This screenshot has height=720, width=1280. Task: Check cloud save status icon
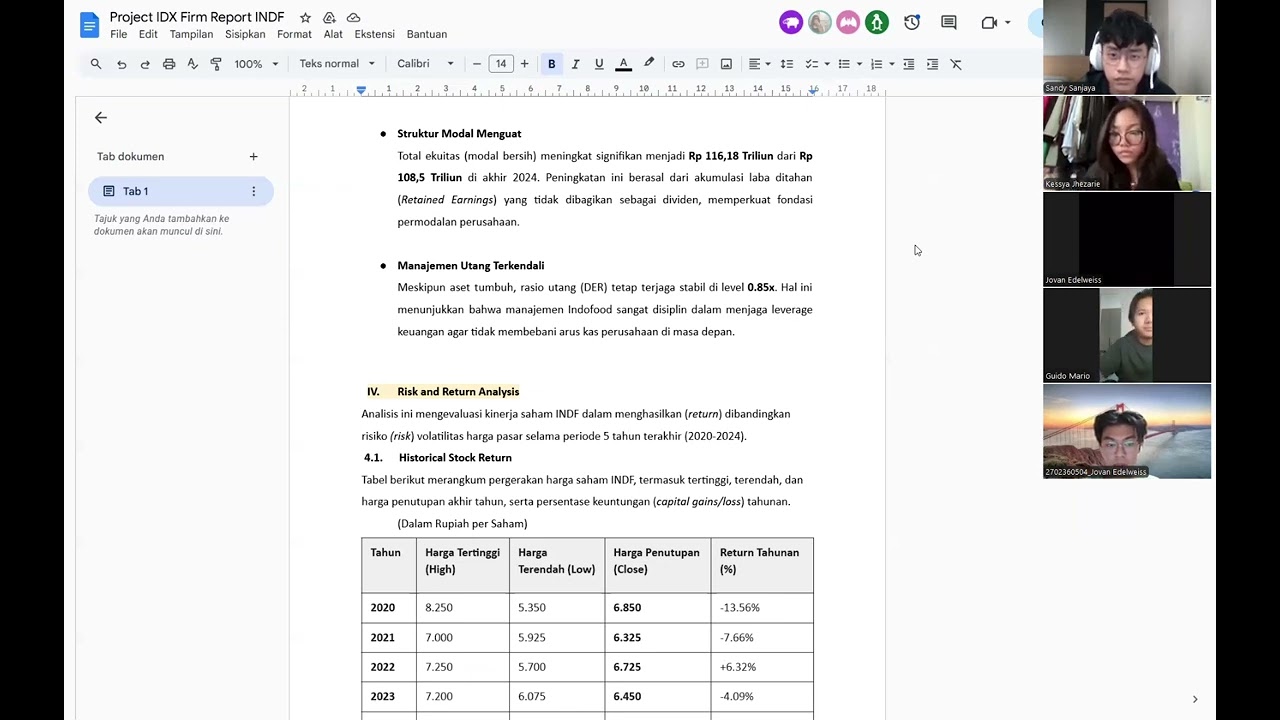point(353,18)
